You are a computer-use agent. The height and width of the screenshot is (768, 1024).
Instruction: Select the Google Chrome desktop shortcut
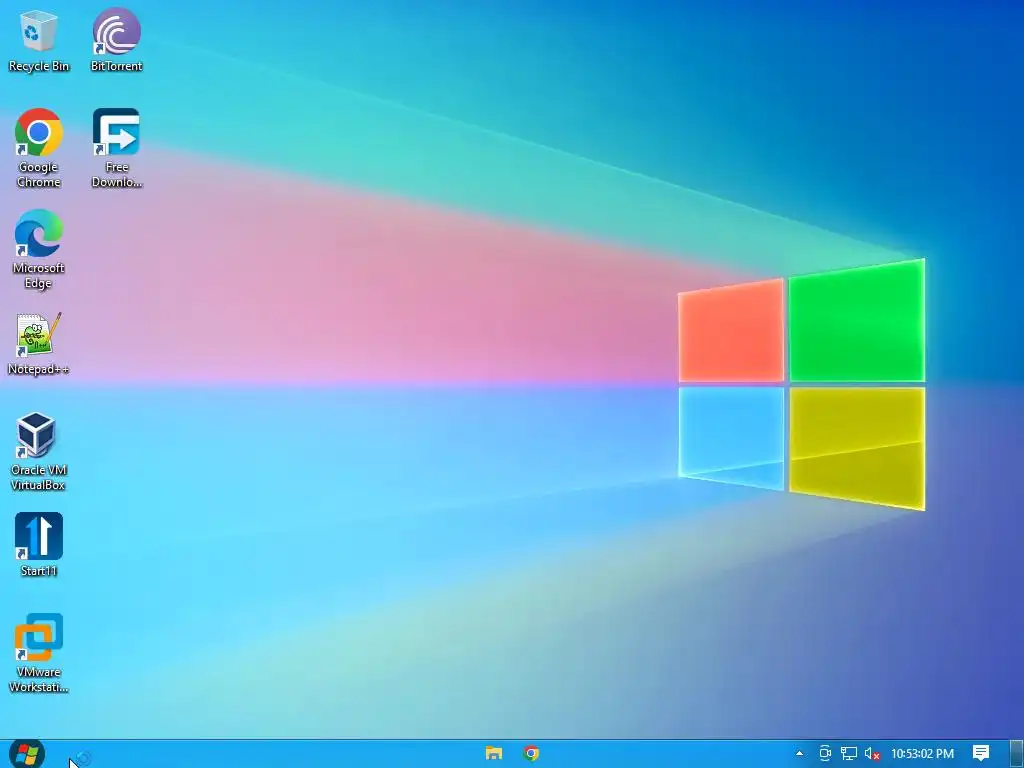click(x=39, y=149)
